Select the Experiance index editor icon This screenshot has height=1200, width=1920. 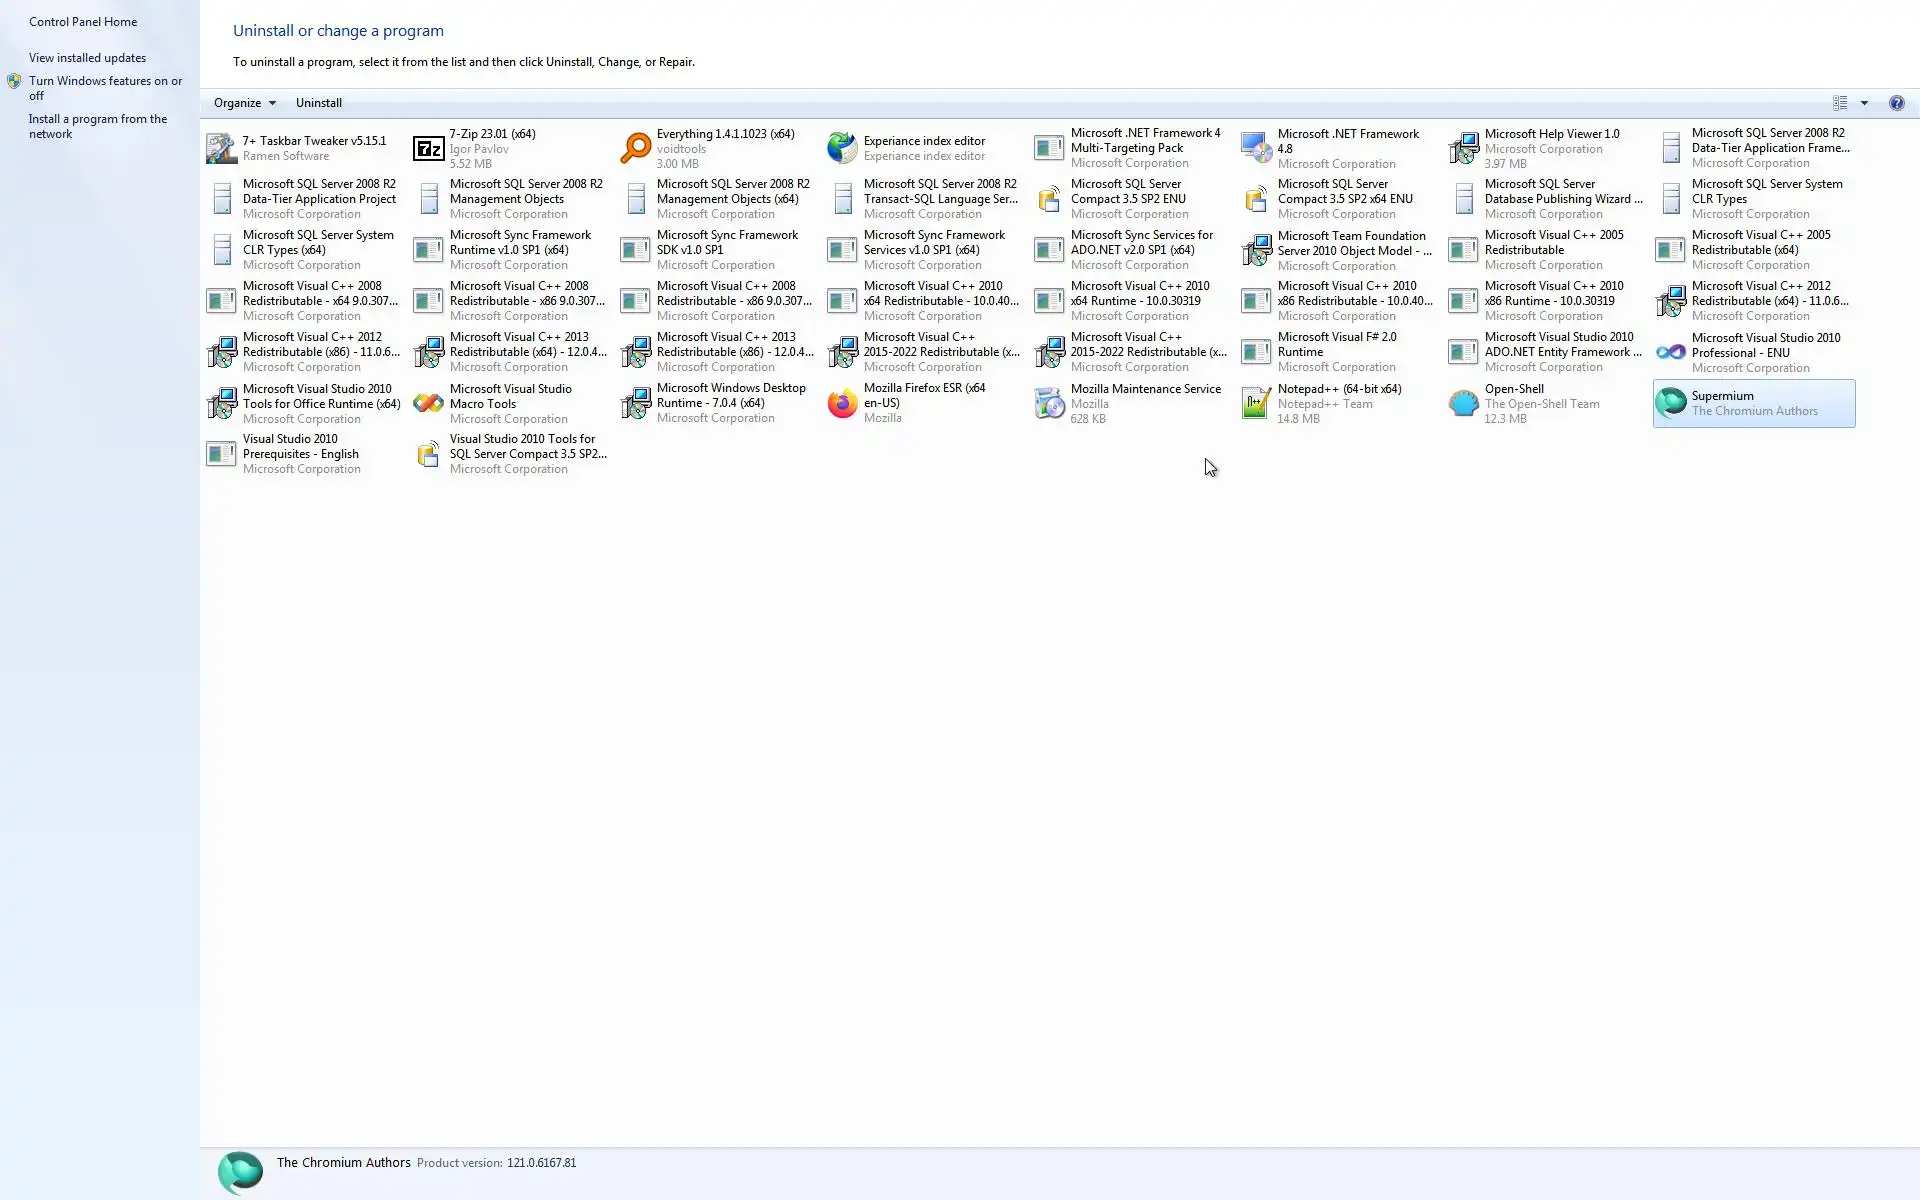(842, 149)
